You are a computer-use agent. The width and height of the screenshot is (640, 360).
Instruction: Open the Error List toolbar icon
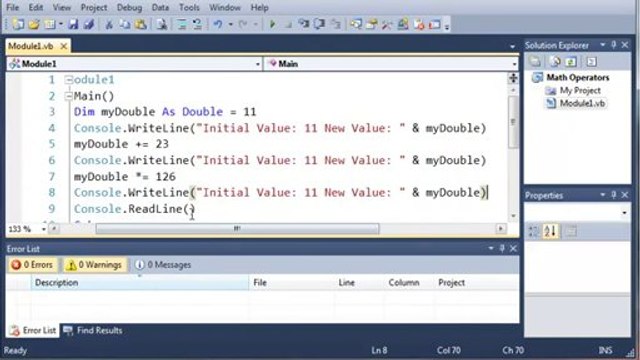tap(419, 24)
